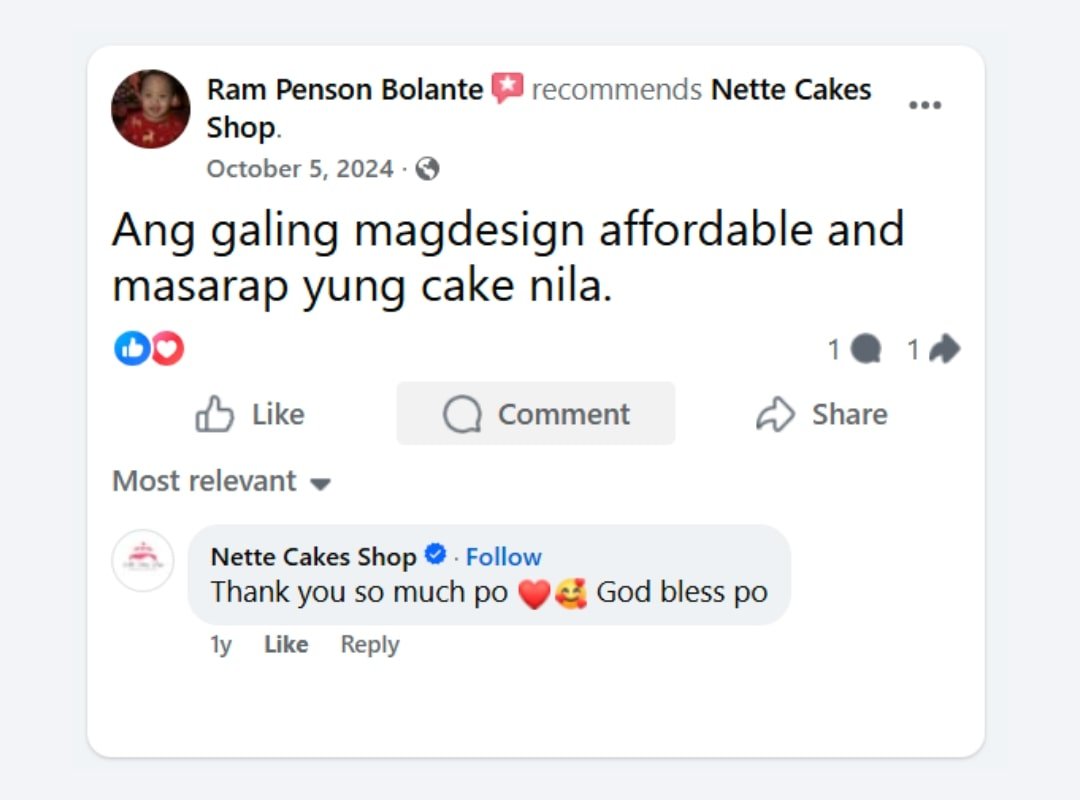Click the Ram Penson Bolante name link
The width and height of the screenshot is (1080, 800).
[345, 90]
